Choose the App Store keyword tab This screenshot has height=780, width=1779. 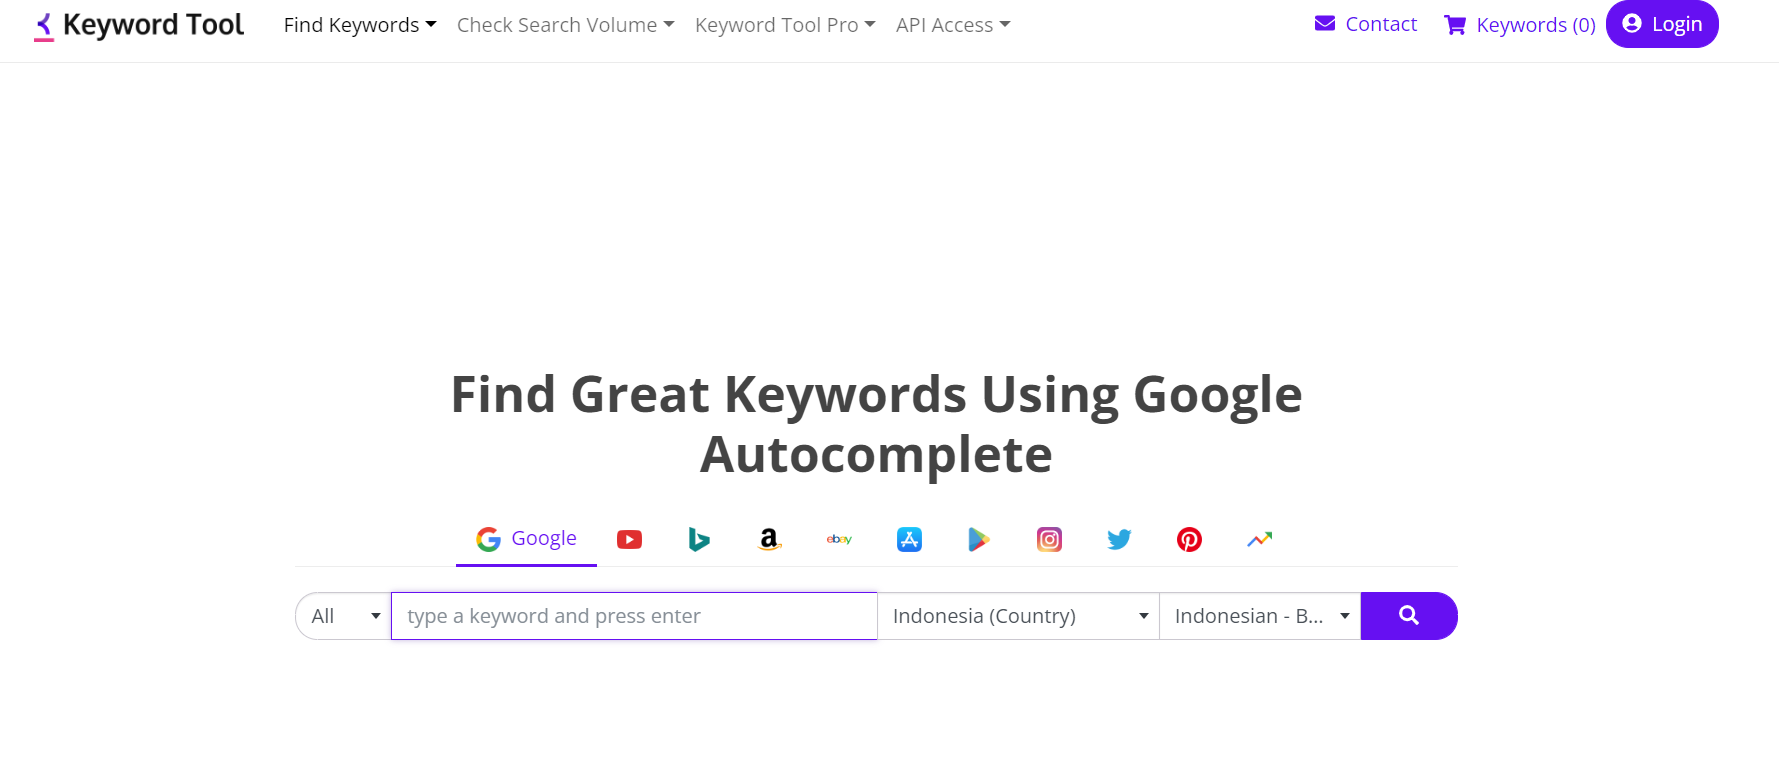(x=909, y=540)
